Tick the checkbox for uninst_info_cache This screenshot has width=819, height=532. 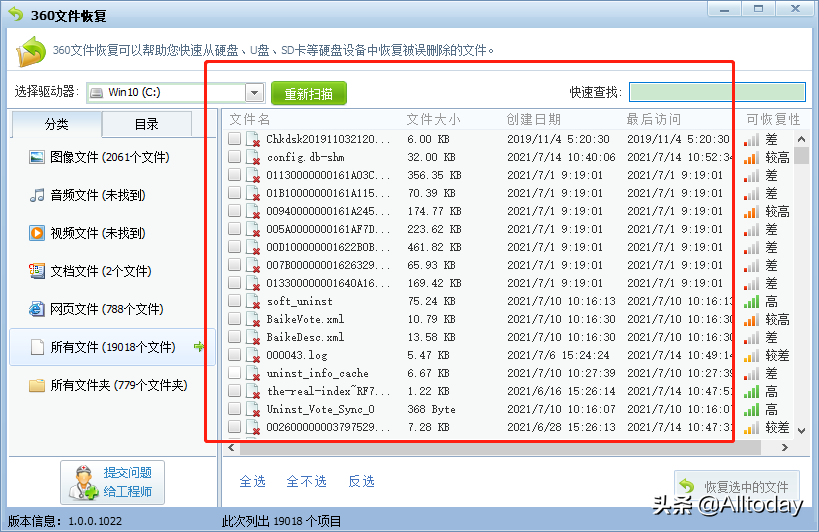(x=235, y=372)
